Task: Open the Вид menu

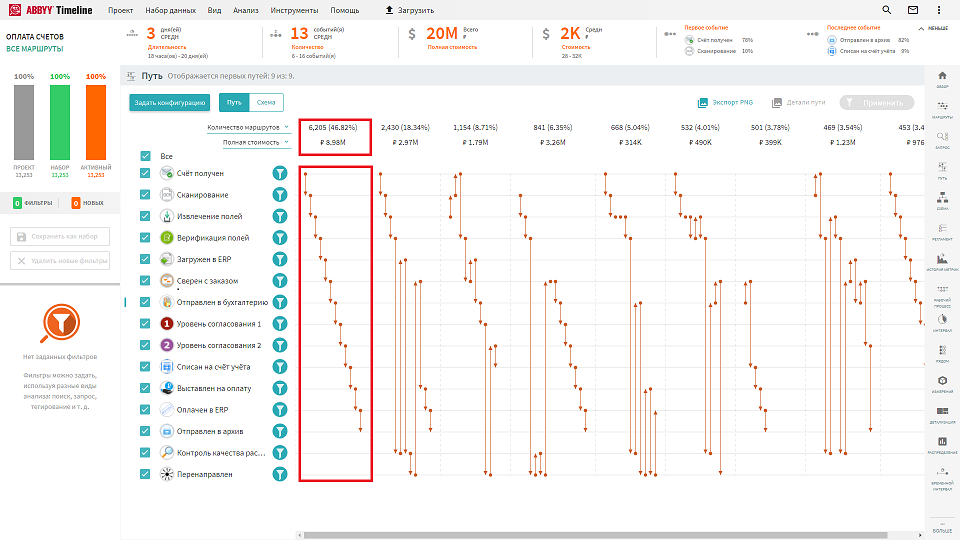Action: click(x=214, y=10)
